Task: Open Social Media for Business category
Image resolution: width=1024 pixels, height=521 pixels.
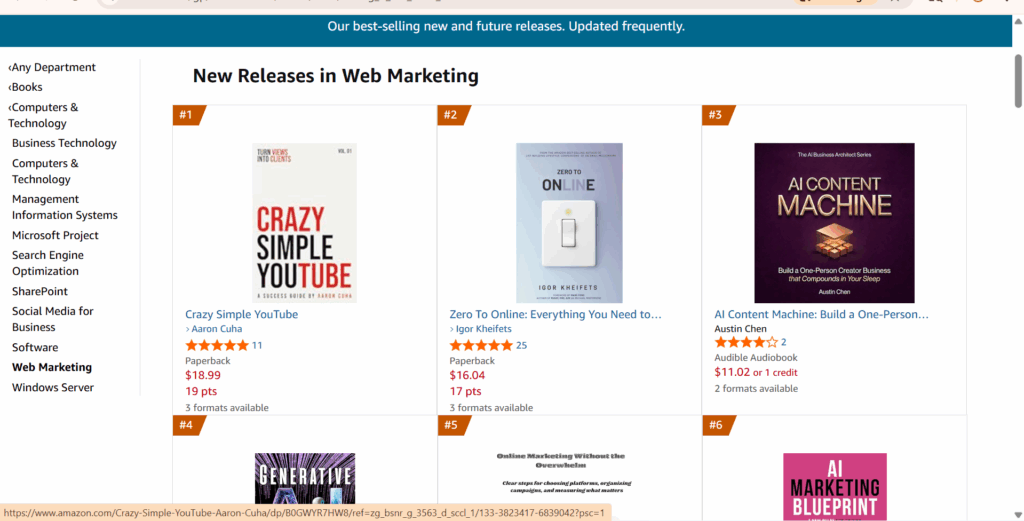Action: pos(52,319)
